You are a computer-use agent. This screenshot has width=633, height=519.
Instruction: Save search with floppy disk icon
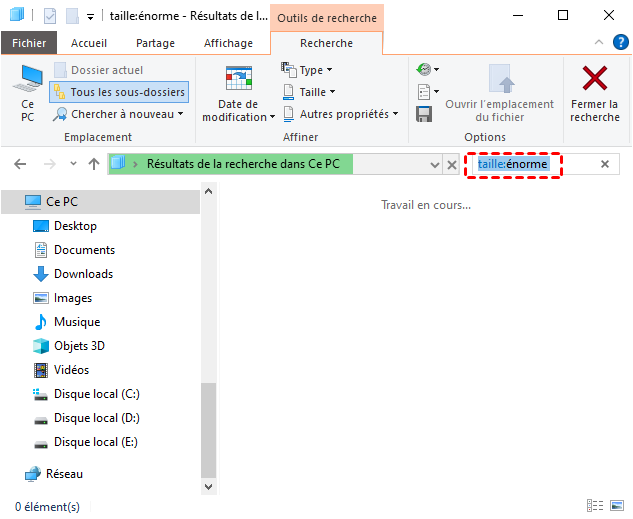coord(424,114)
